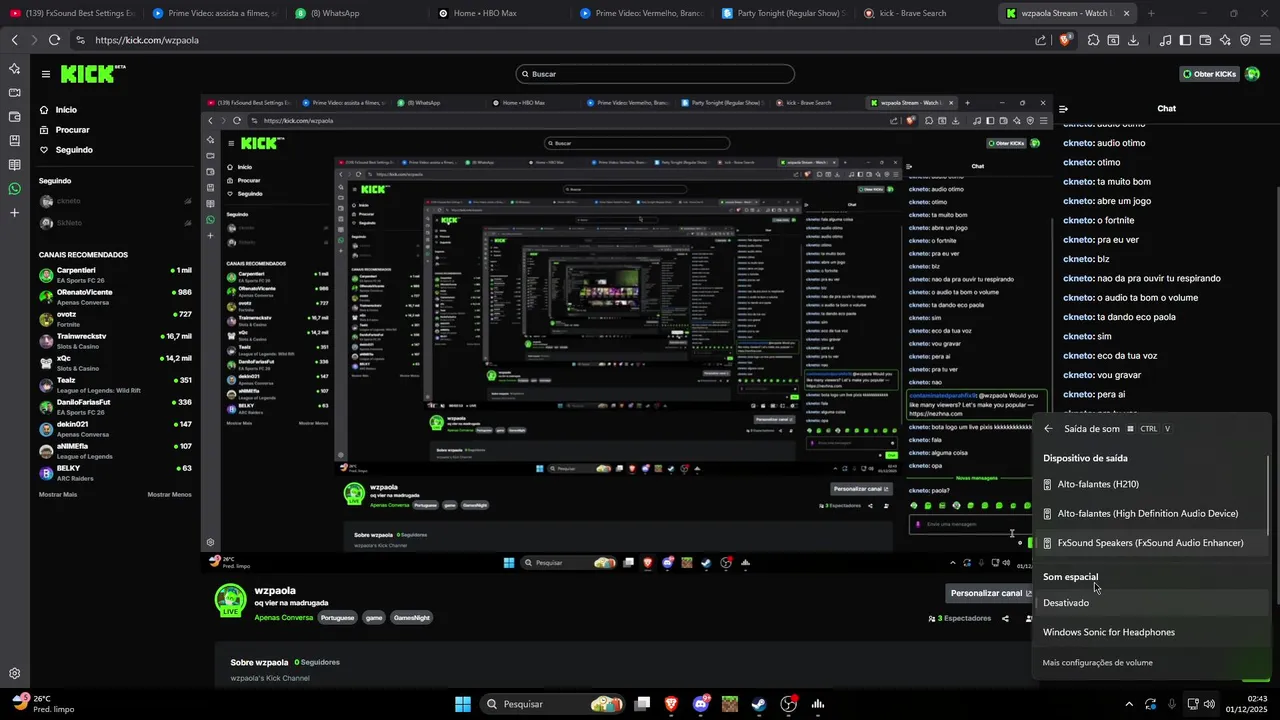Screen dimensions: 1280x720
Task: Open recommended channel DaniloFariasFut
Action: [x=115, y=407]
